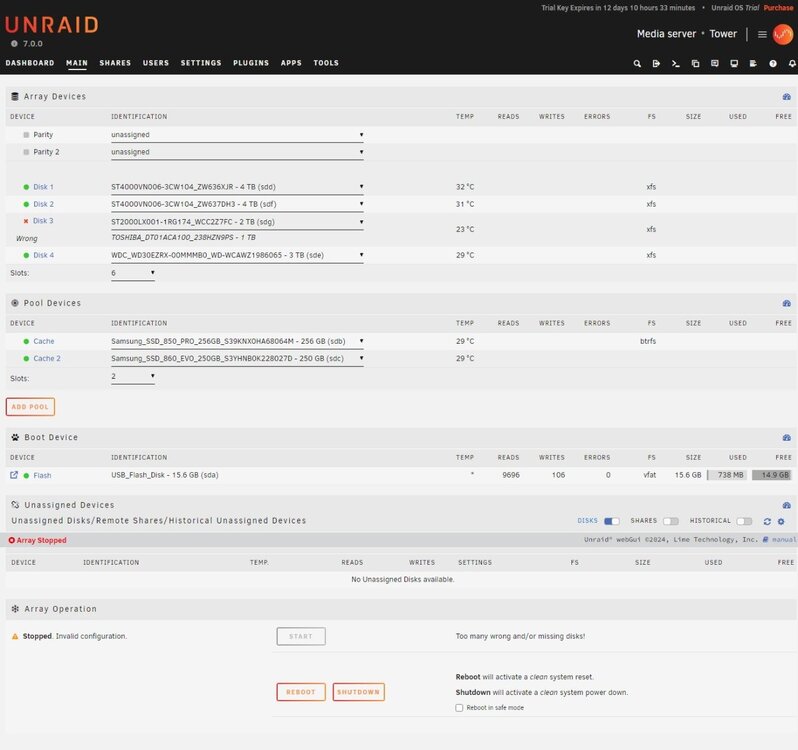Click the ADD POOL button
Viewport: 798px width, 750px height.
(30, 407)
